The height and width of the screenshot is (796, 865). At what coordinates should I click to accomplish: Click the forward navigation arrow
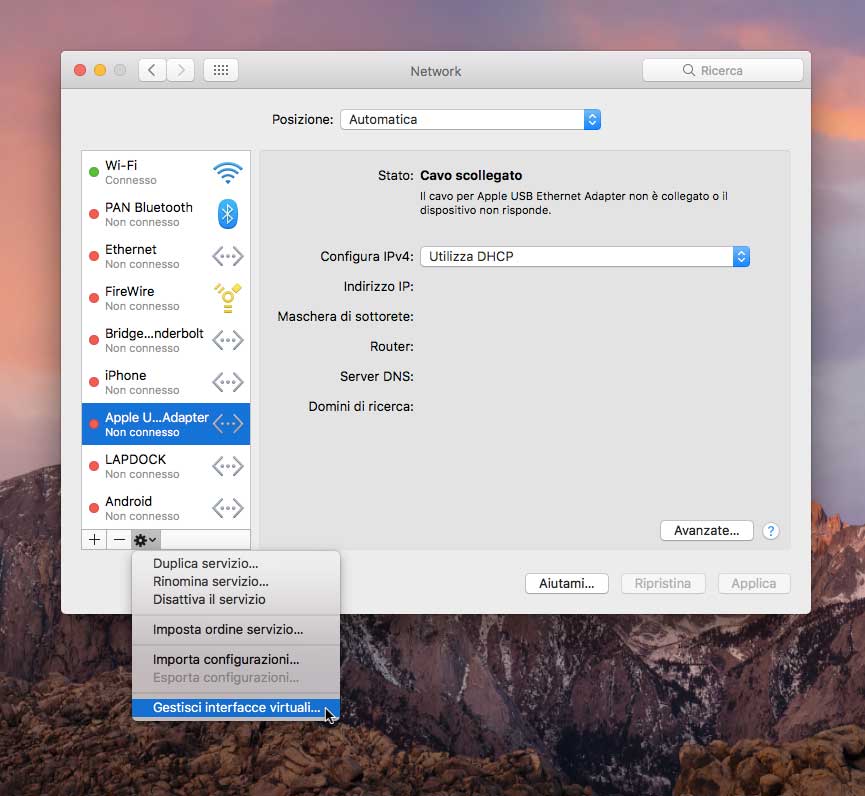tap(180, 70)
